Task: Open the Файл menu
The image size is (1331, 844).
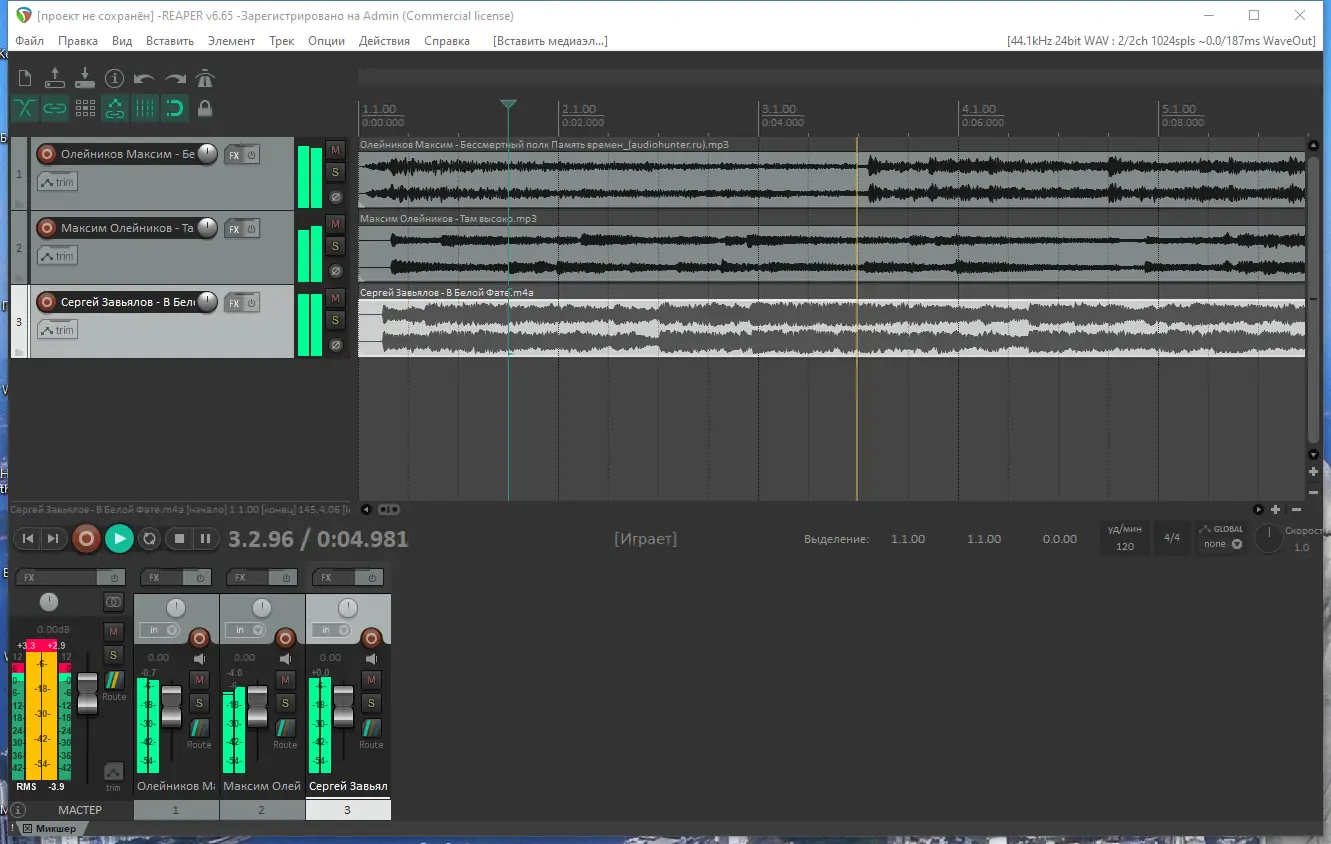Action: click(30, 41)
